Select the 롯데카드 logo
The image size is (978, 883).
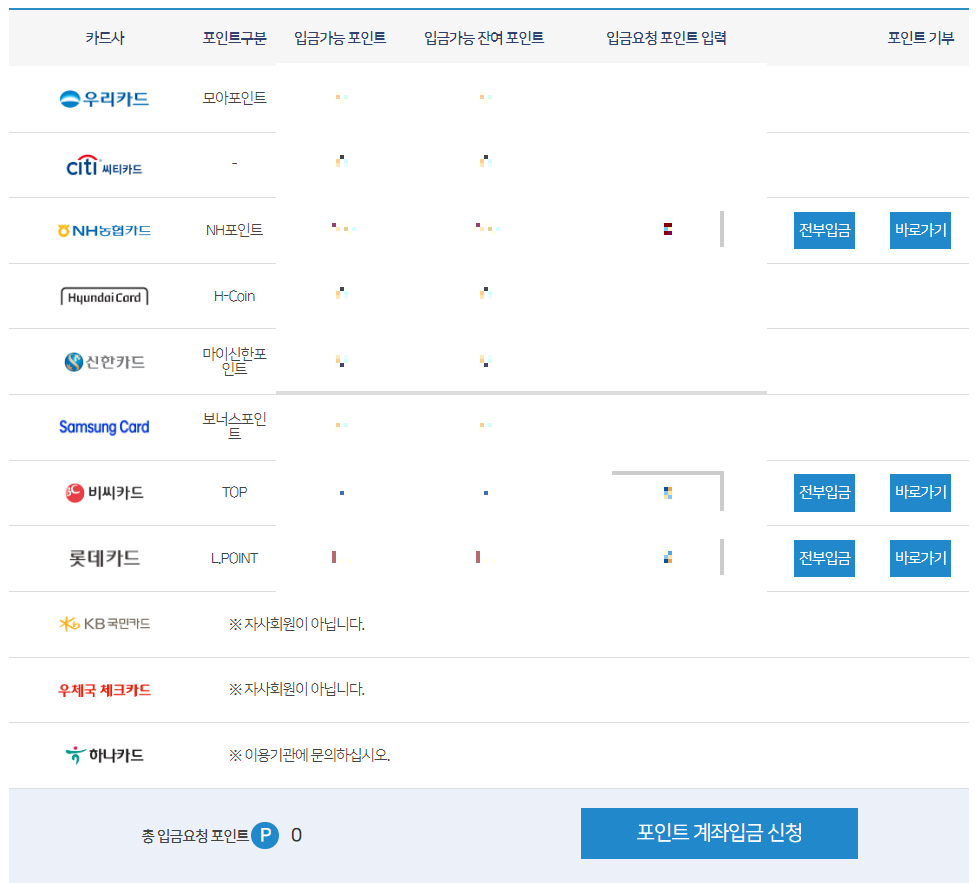(104, 558)
